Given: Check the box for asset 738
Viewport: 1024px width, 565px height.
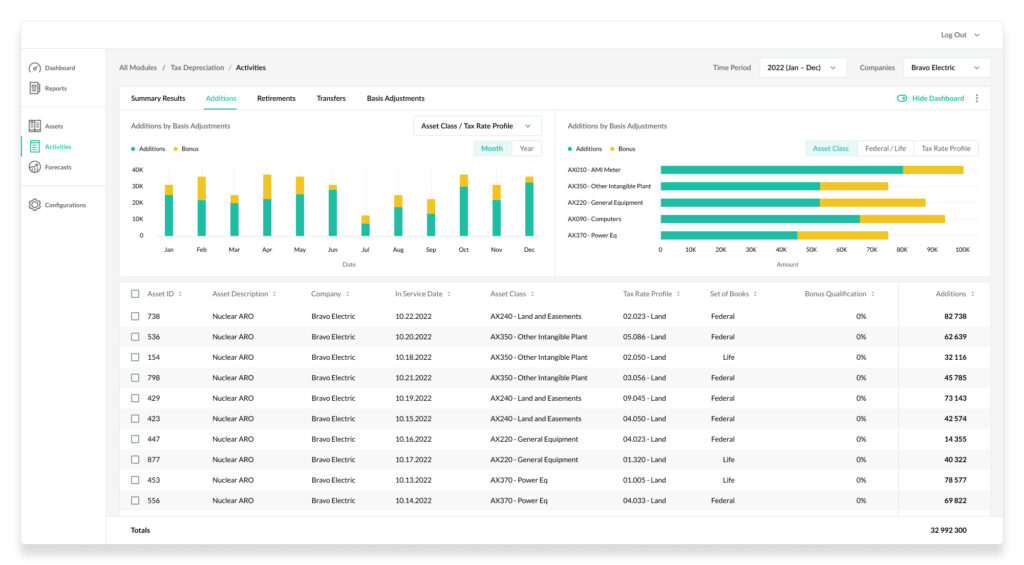Looking at the screenshot, I should coord(135,316).
